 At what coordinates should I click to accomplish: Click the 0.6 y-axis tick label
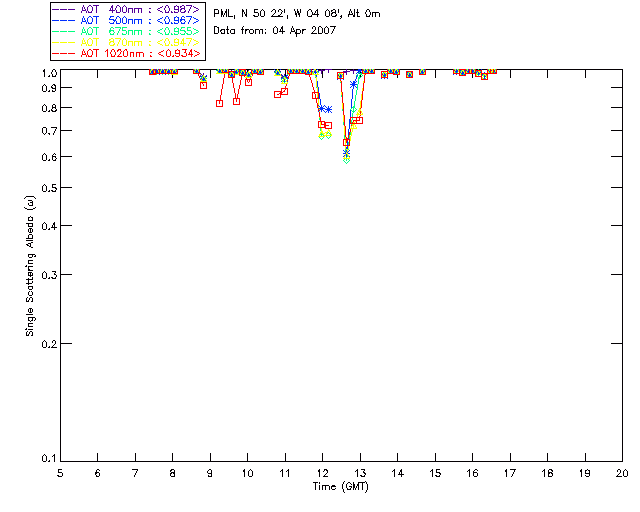pos(49,157)
